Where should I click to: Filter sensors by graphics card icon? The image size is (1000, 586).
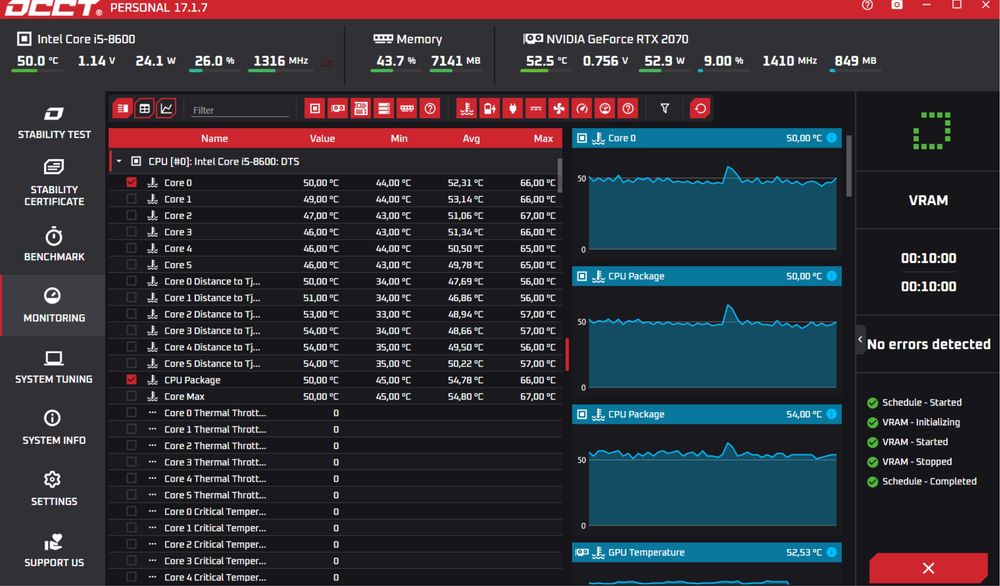338,108
